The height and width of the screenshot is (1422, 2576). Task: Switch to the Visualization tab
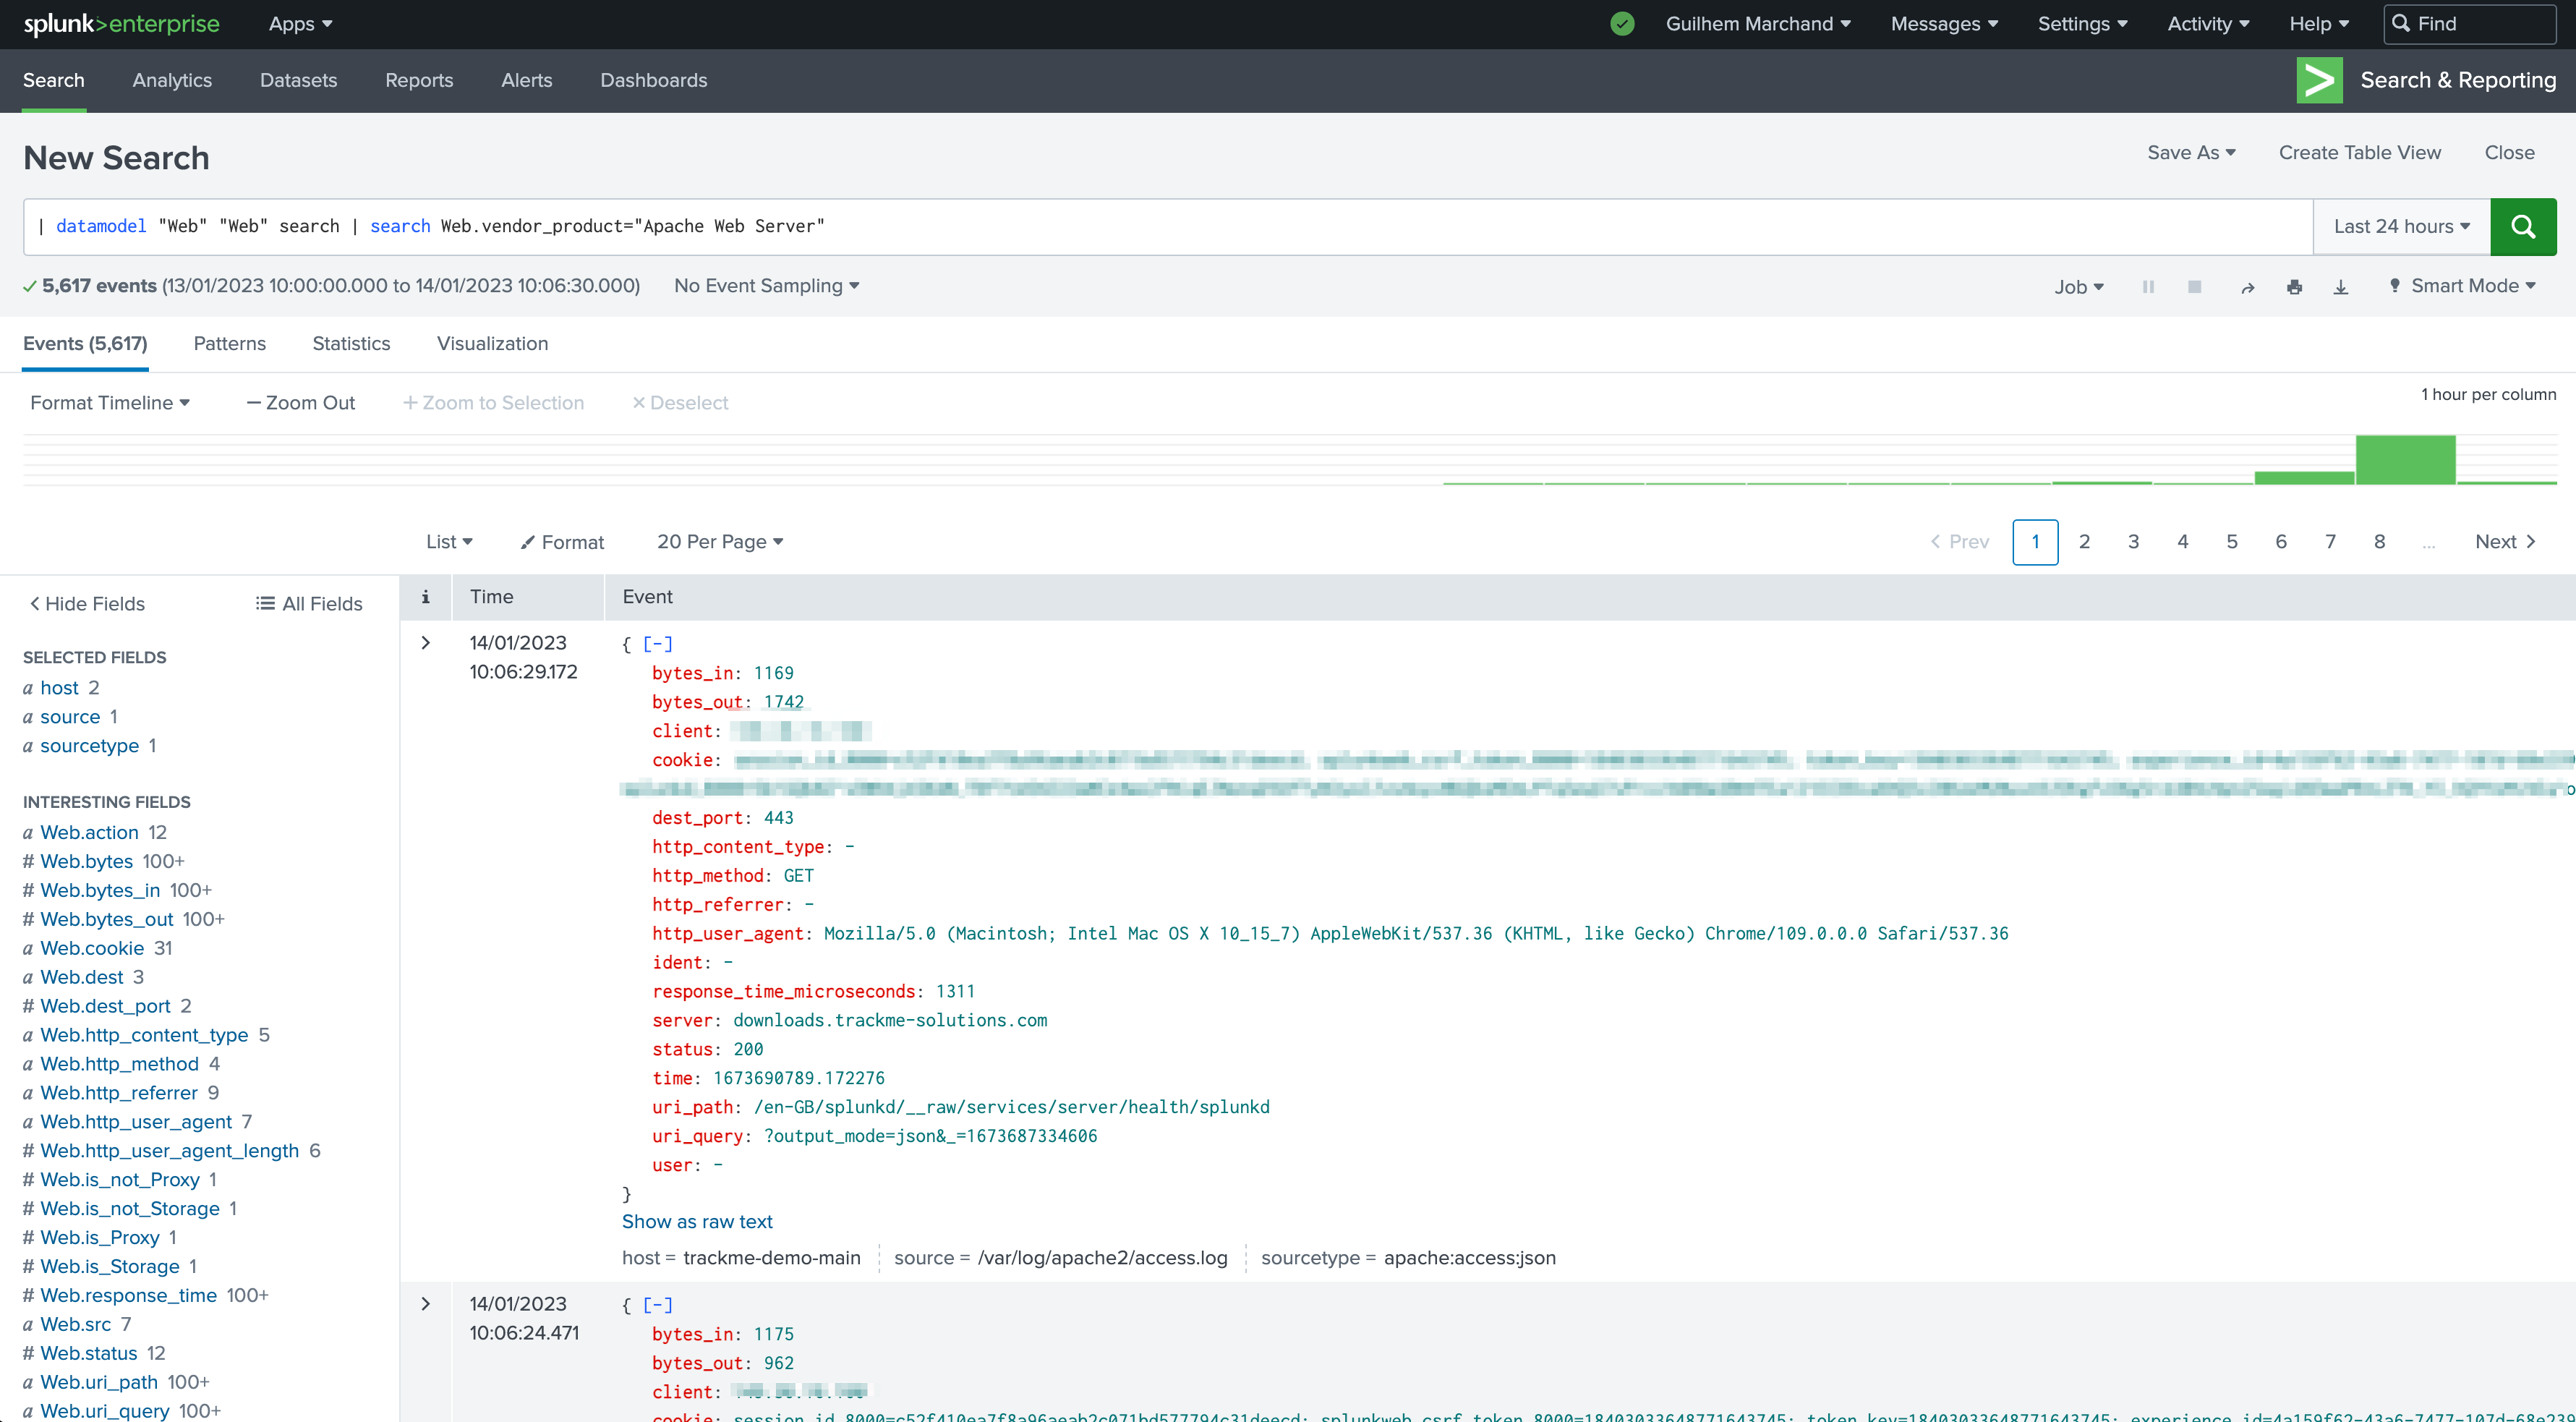click(x=492, y=344)
